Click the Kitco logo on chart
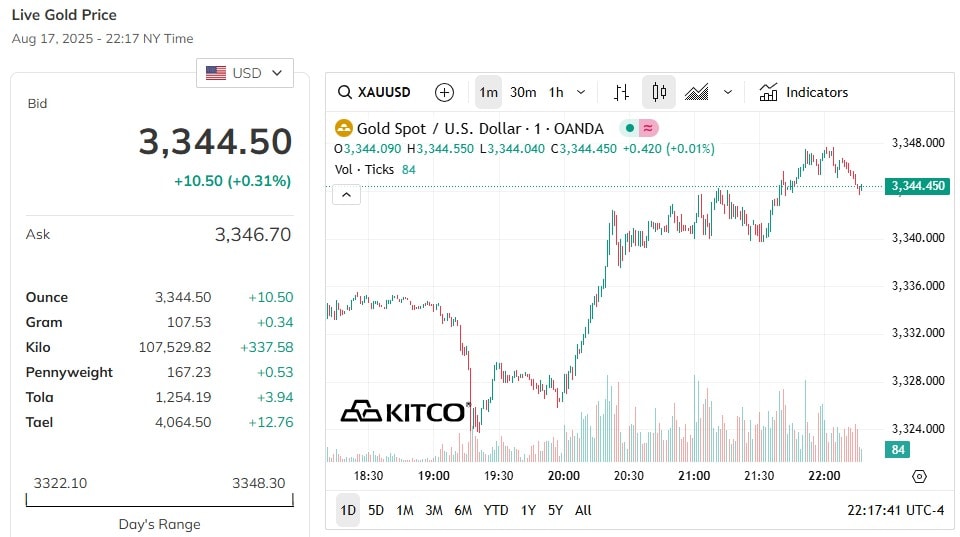960x537 pixels. [405, 412]
